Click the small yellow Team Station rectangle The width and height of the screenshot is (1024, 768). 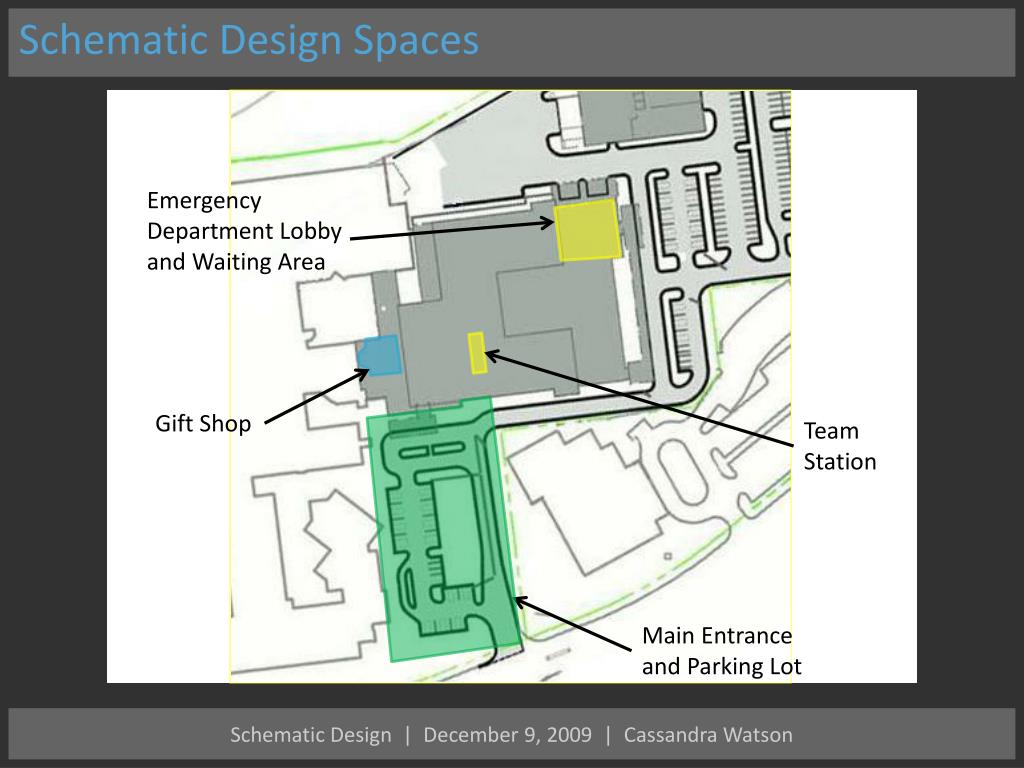click(x=477, y=353)
